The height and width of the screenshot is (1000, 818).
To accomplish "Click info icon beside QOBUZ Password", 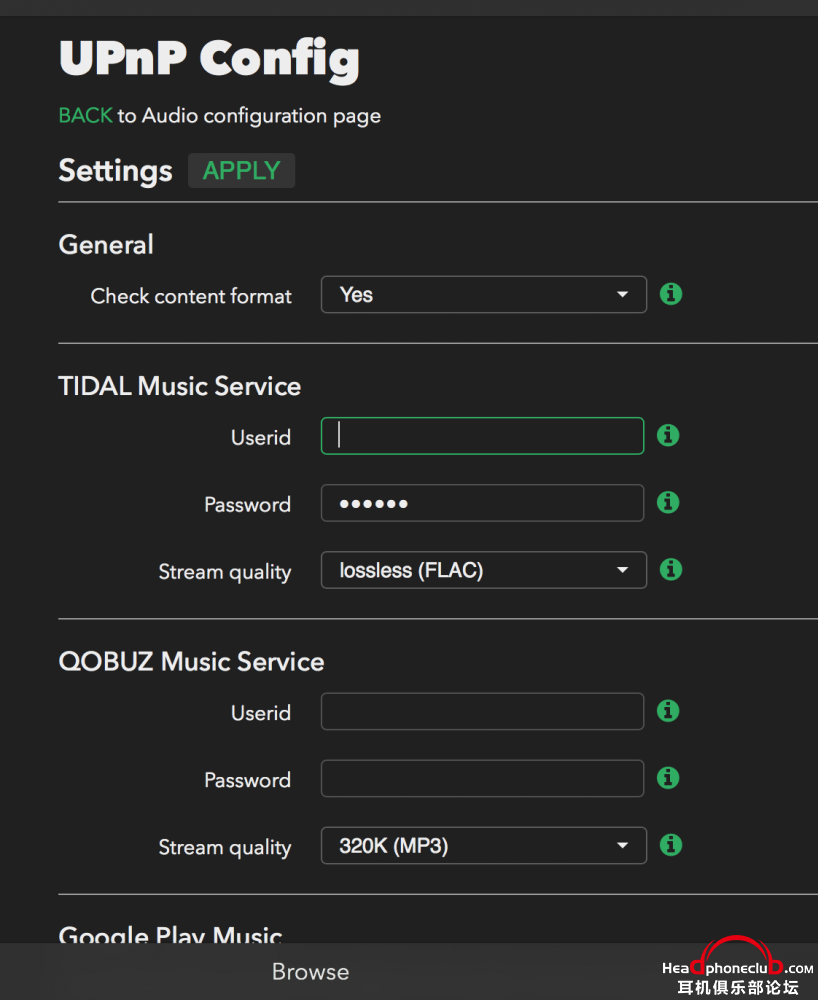I will (668, 778).
